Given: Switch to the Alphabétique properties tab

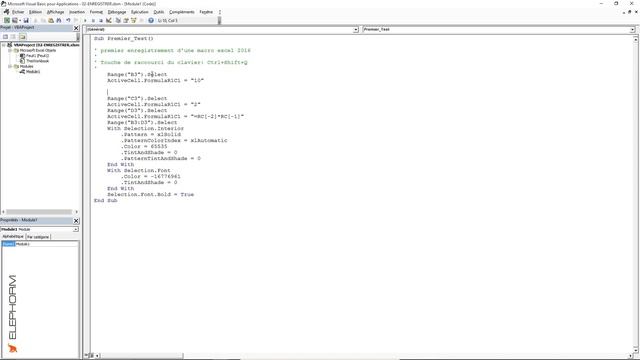Looking at the screenshot, I should click(13, 237).
